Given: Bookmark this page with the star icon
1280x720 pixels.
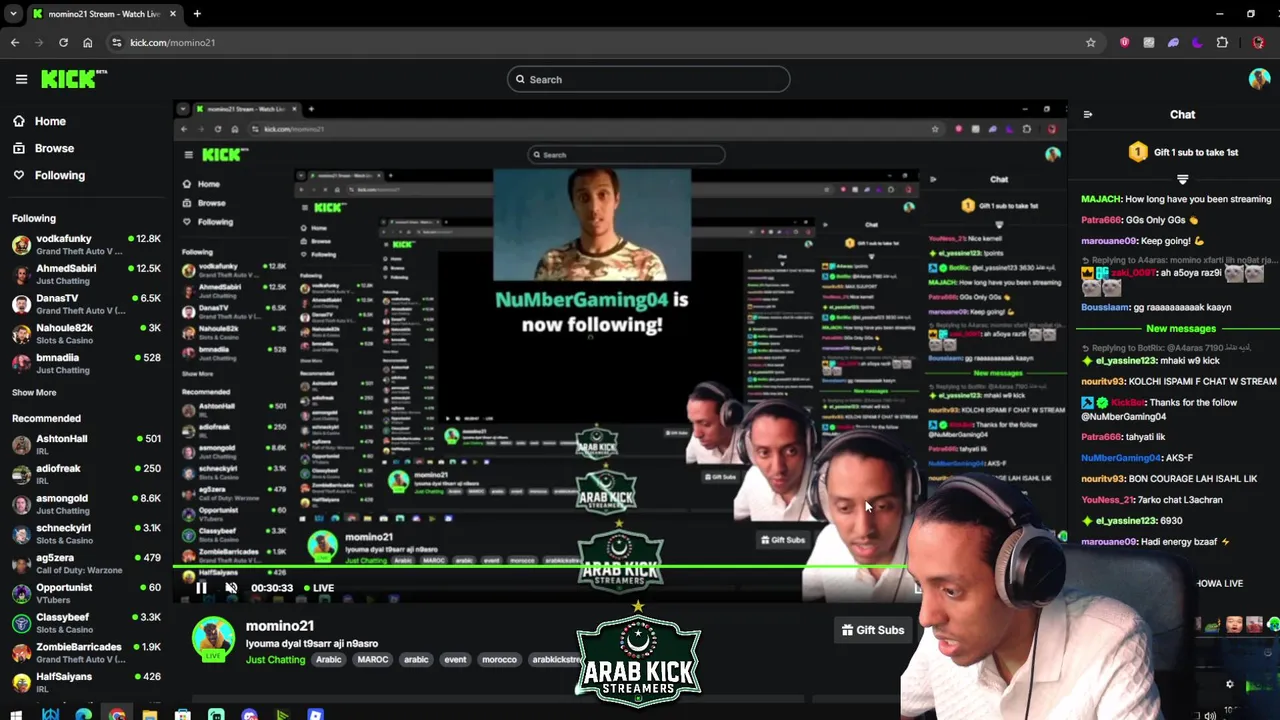Looking at the screenshot, I should (1091, 42).
